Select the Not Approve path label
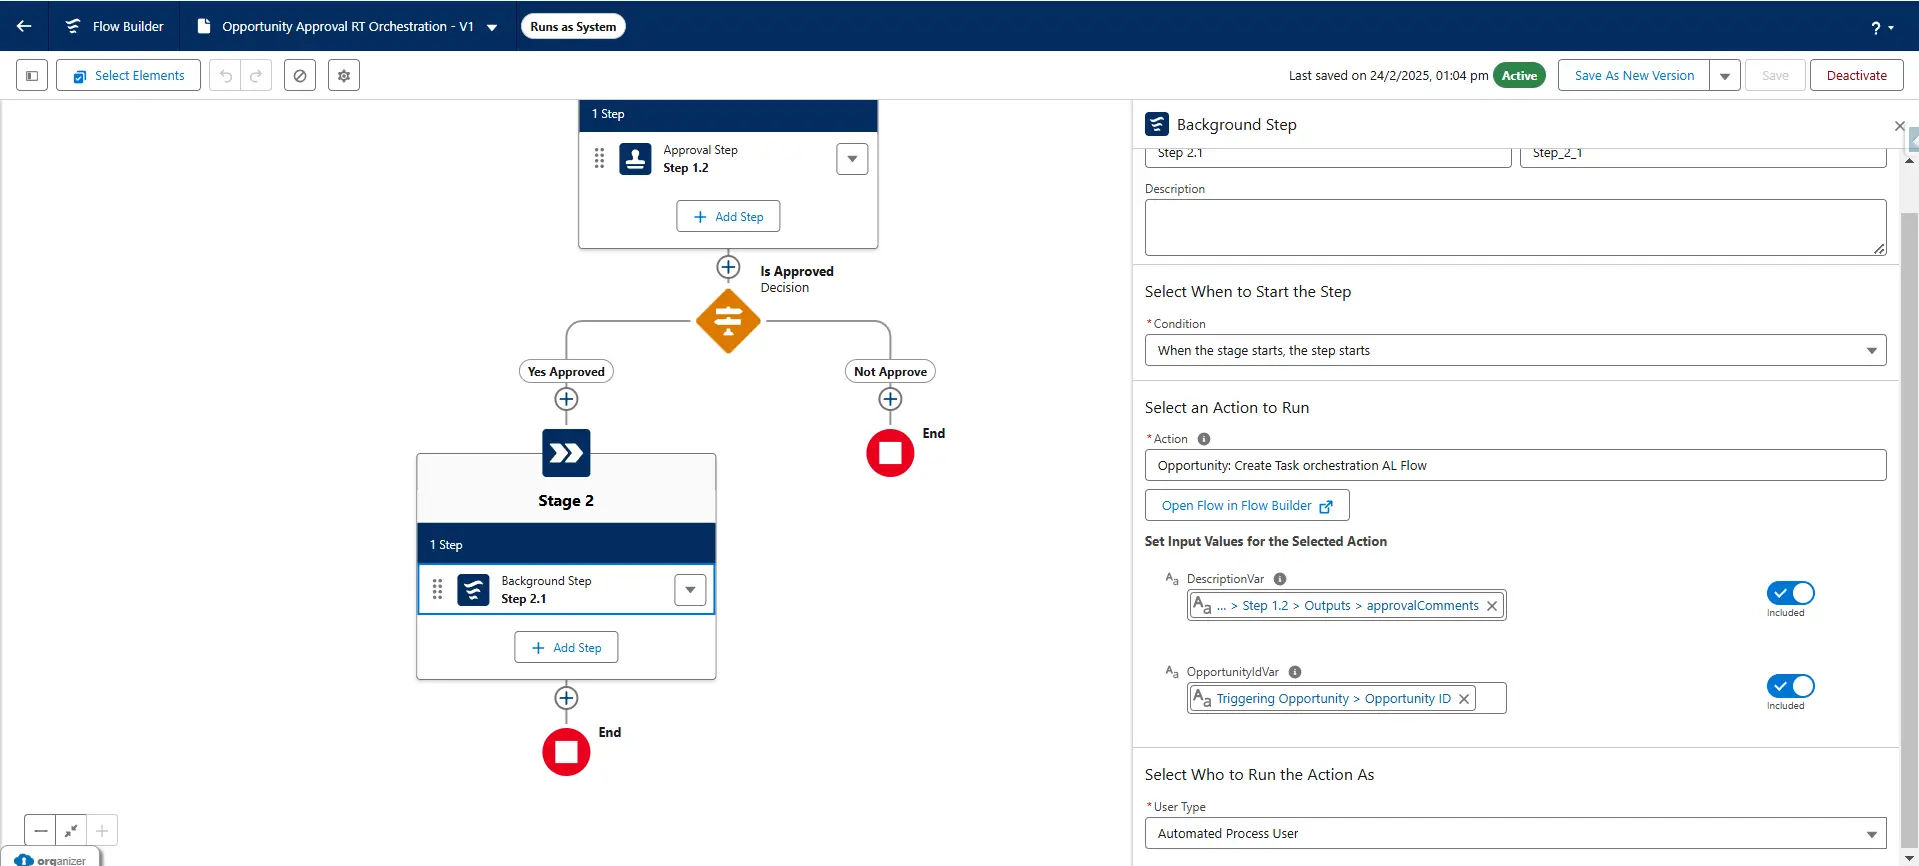The width and height of the screenshot is (1919, 866). [x=890, y=372]
